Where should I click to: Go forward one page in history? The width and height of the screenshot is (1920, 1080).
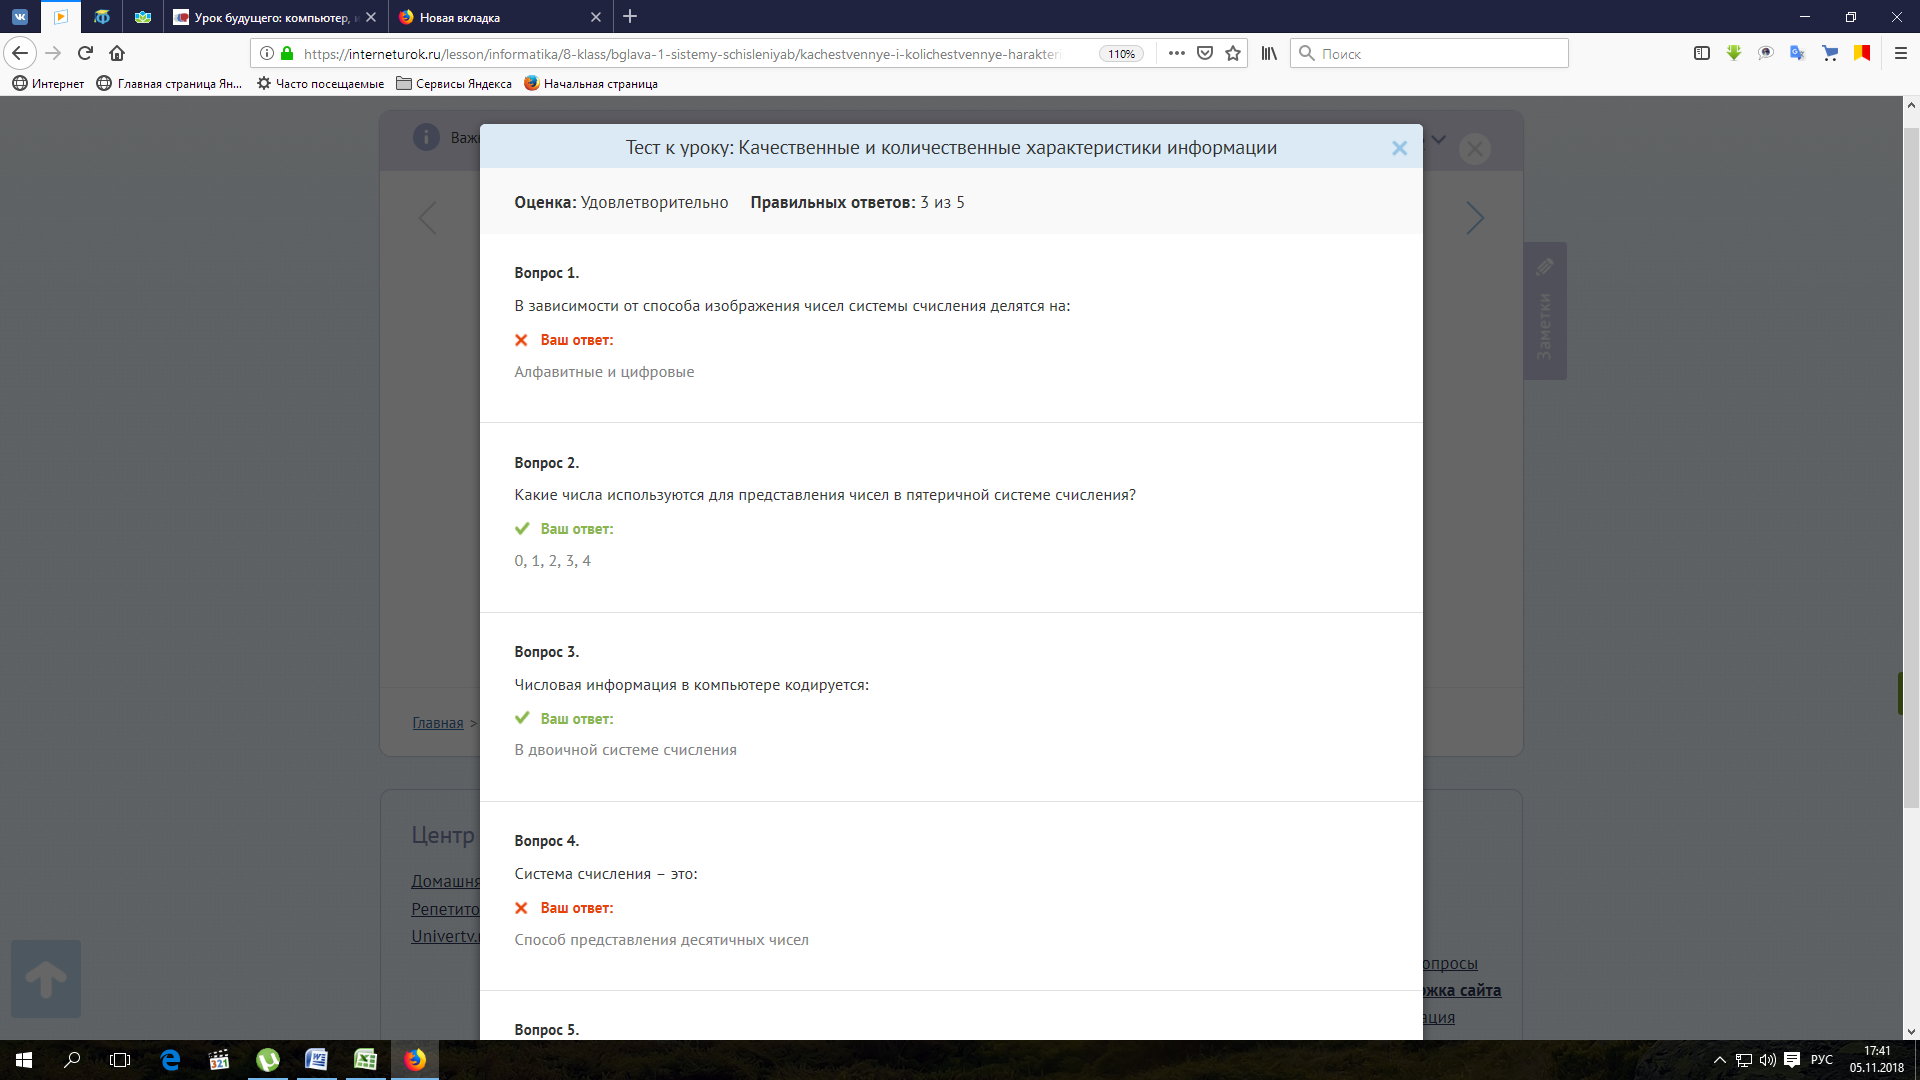coord(54,53)
